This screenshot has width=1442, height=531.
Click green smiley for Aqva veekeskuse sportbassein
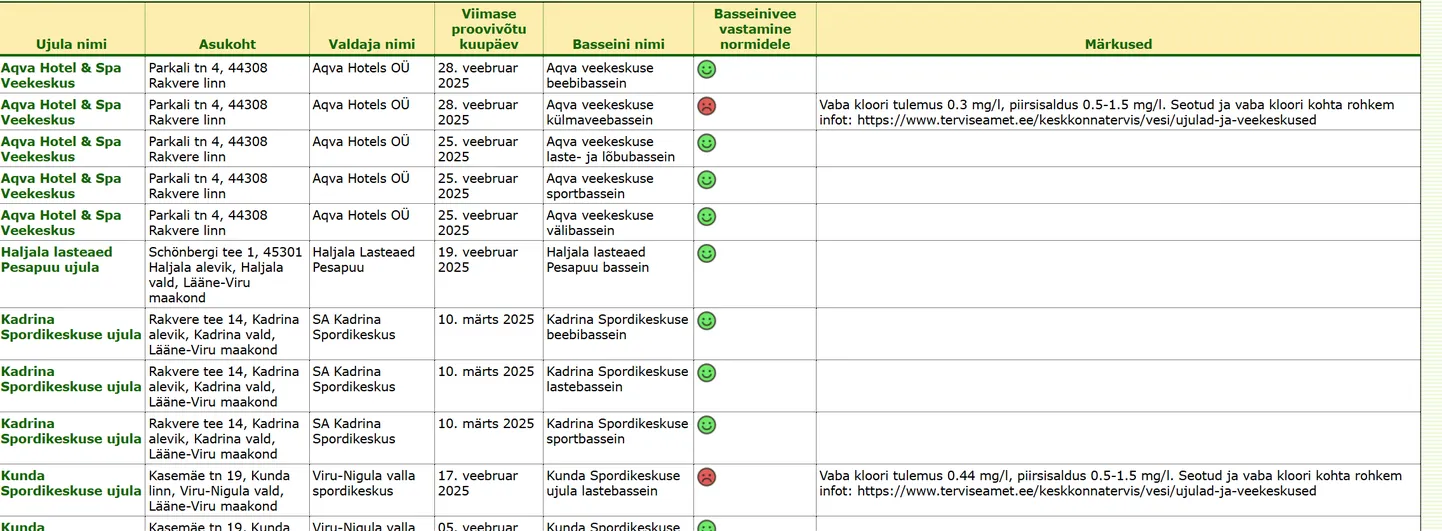(x=706, y=180)
